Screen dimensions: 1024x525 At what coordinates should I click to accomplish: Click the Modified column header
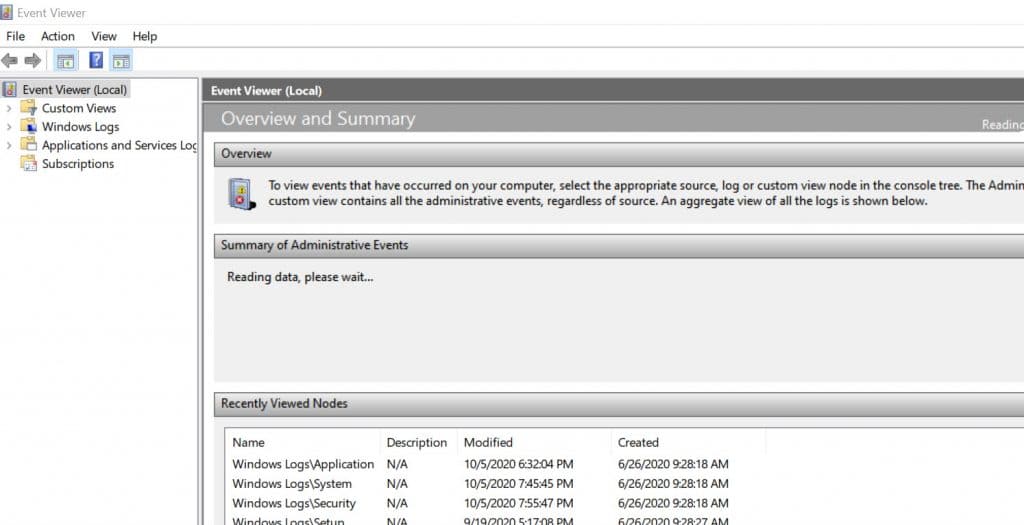click(x=488, y=442)
